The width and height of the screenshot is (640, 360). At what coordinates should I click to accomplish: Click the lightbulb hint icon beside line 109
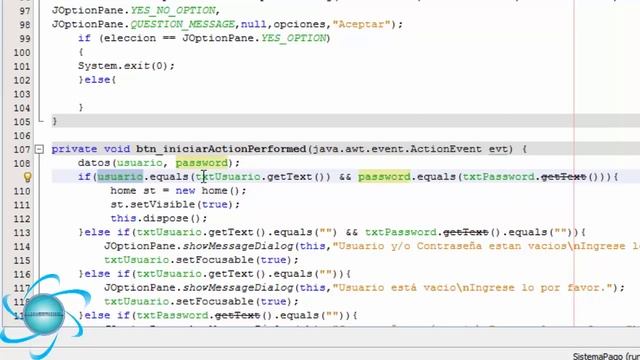click(27, 177)
